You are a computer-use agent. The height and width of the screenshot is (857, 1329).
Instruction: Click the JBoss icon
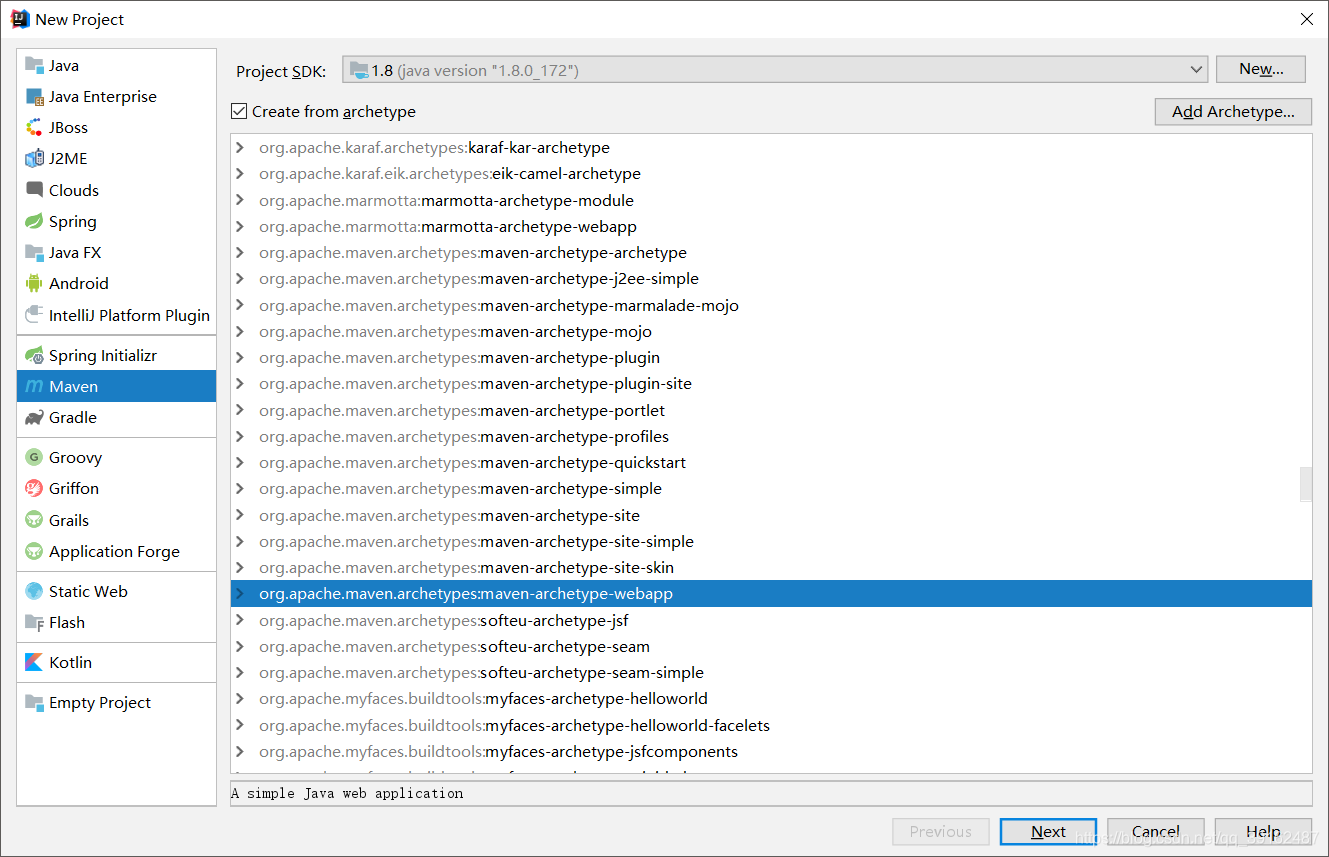point(34,127)
